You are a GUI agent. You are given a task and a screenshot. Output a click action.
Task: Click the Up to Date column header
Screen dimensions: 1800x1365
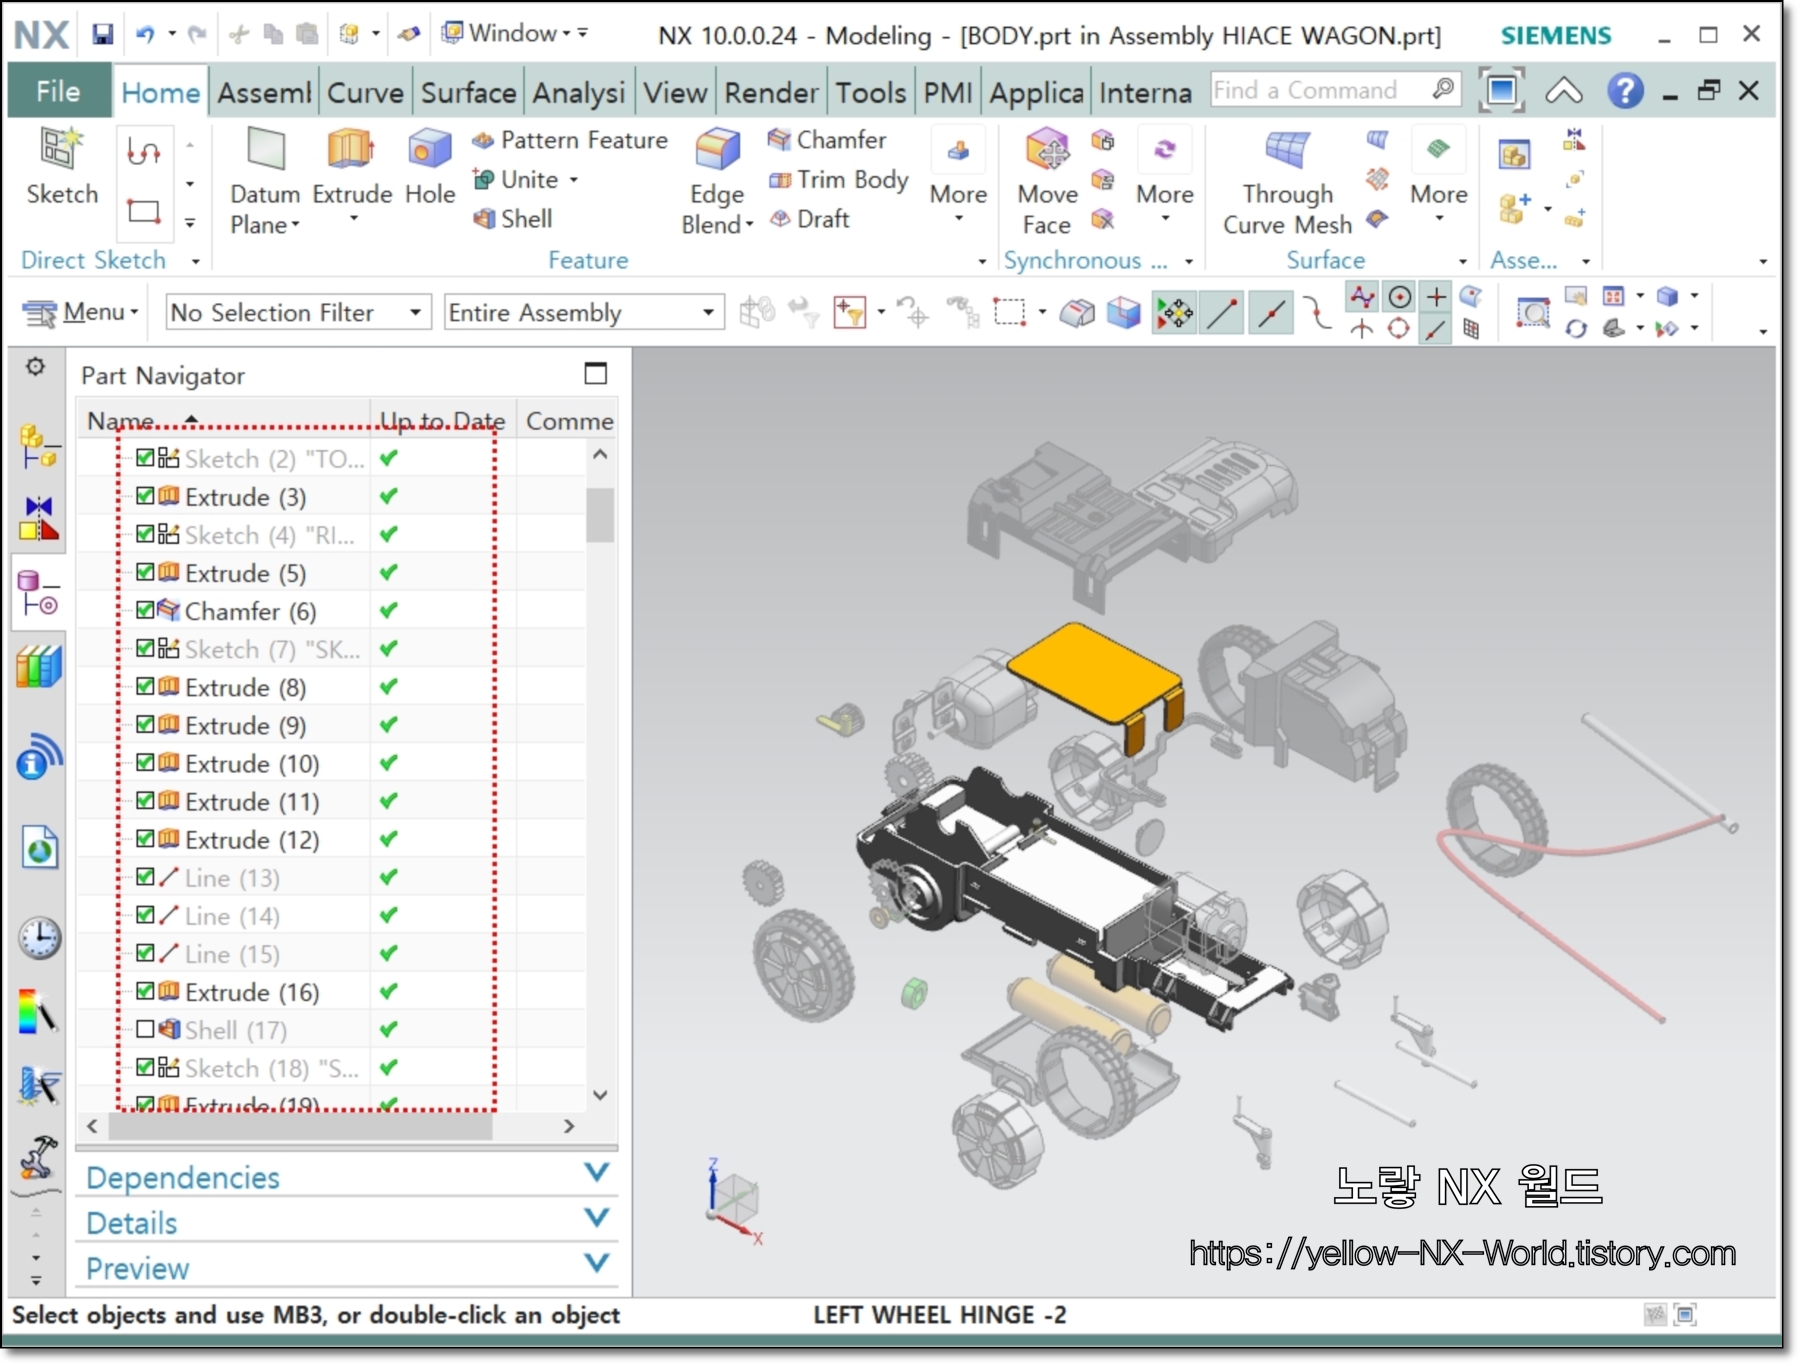click(x=442, y=420)
